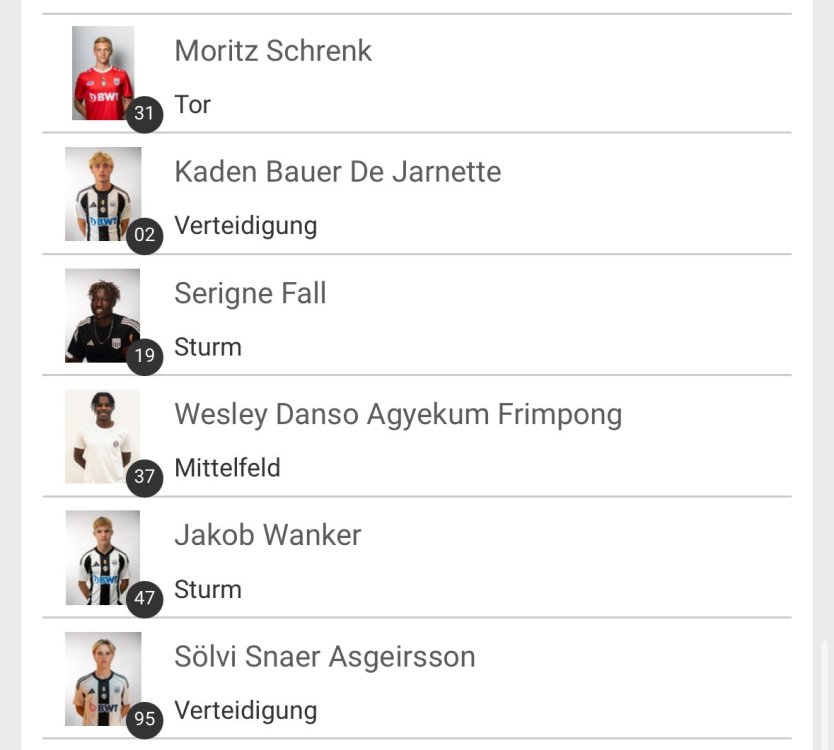The height and width of the screenshot is (750, 834).
Task: Open the photo beside Kaden Bauer De Jarnette
Action: [x=102, y=193]
